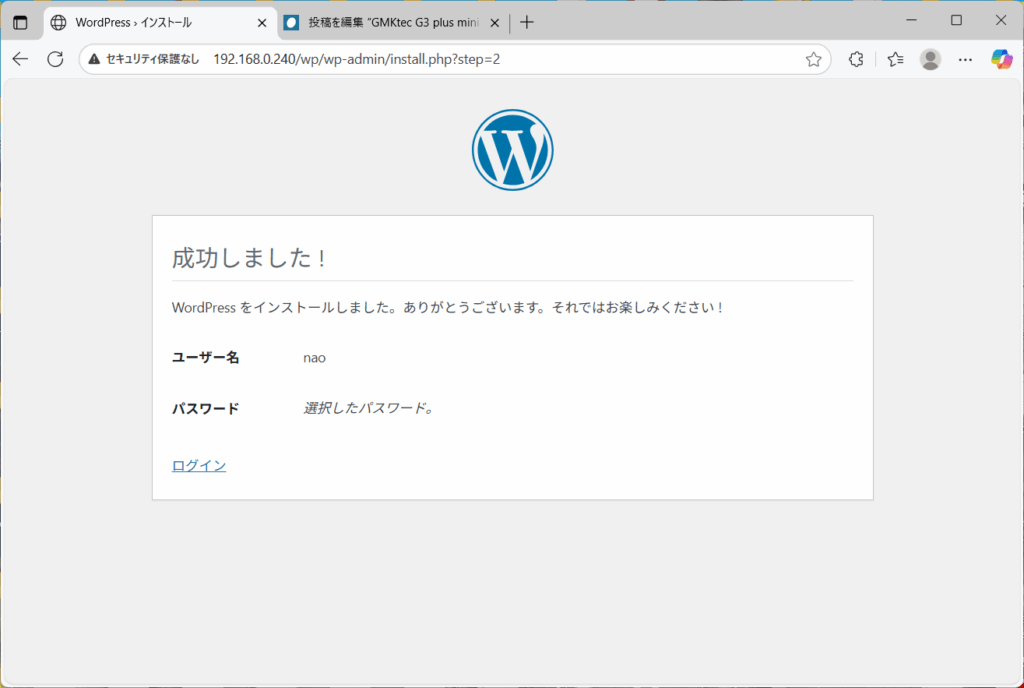The height and width of the screenshot is (688, 1024).
Task: Add this page to favorites with star
Action: coord(813,59)
